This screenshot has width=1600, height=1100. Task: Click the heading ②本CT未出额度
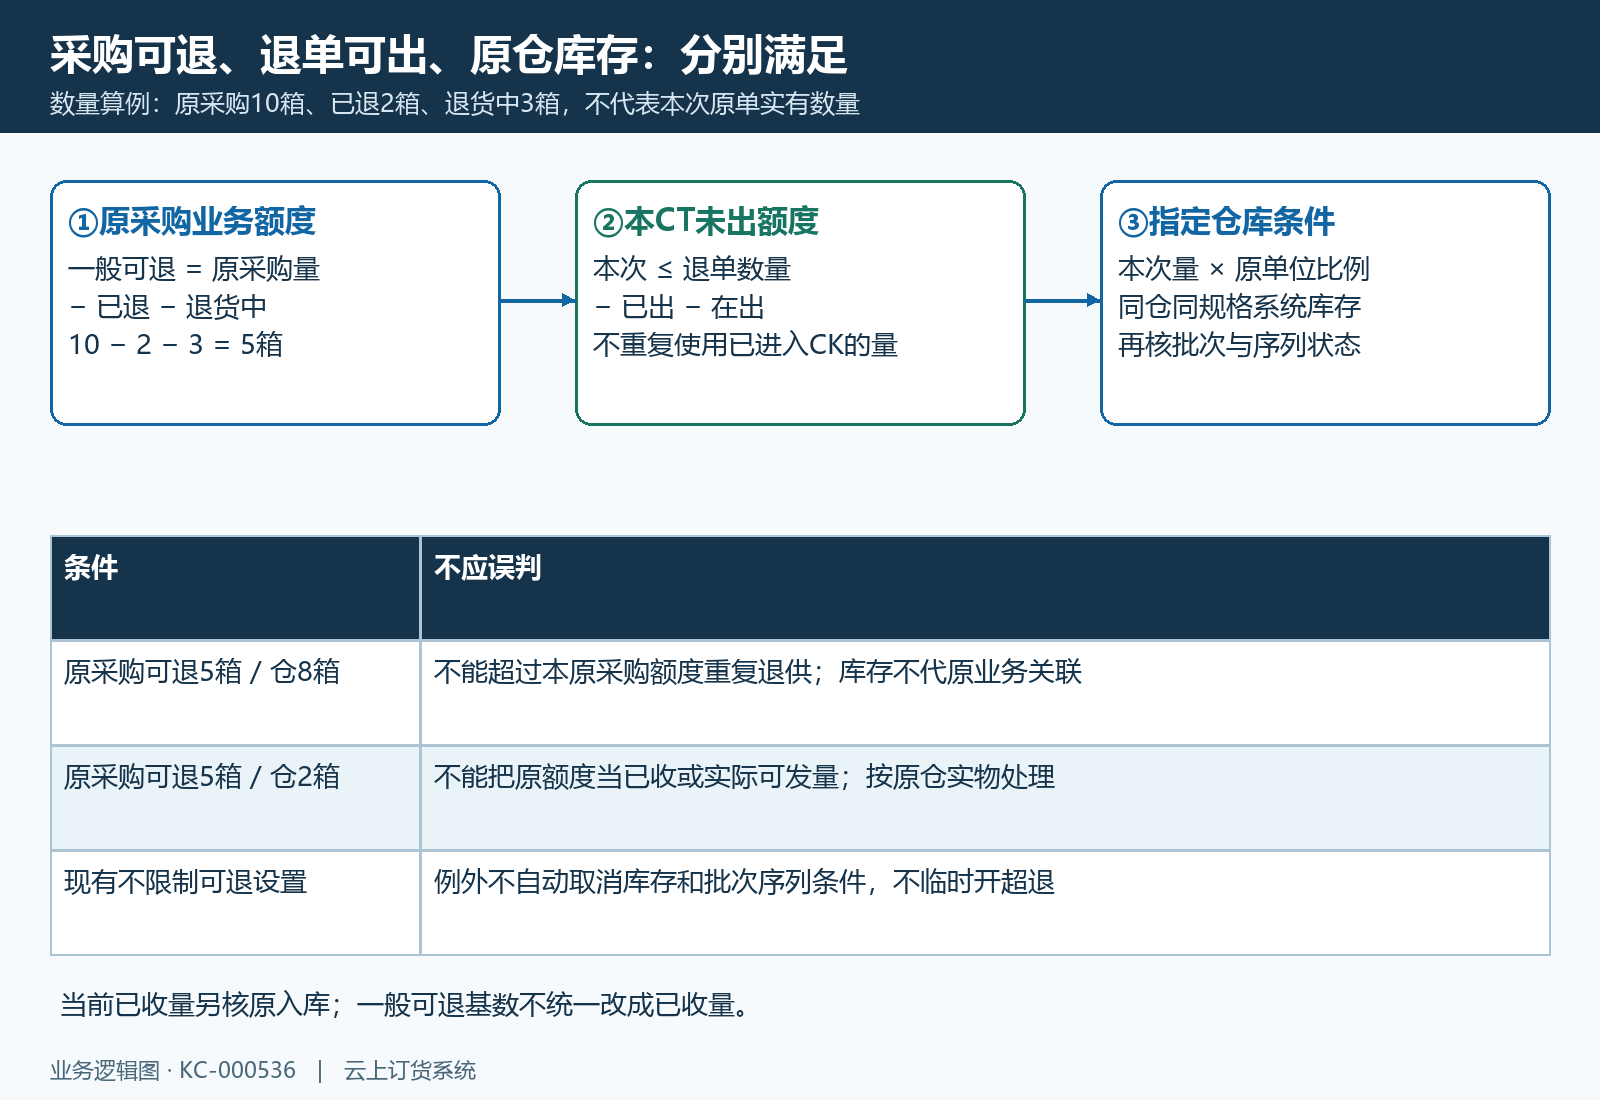click(706, 221)
